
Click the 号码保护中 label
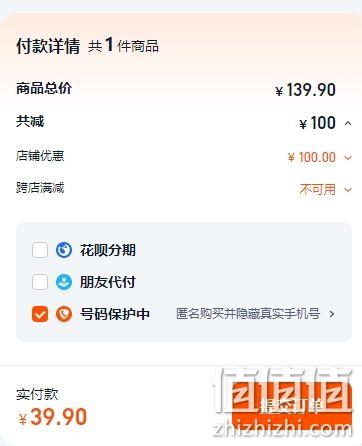pos(115,314)
